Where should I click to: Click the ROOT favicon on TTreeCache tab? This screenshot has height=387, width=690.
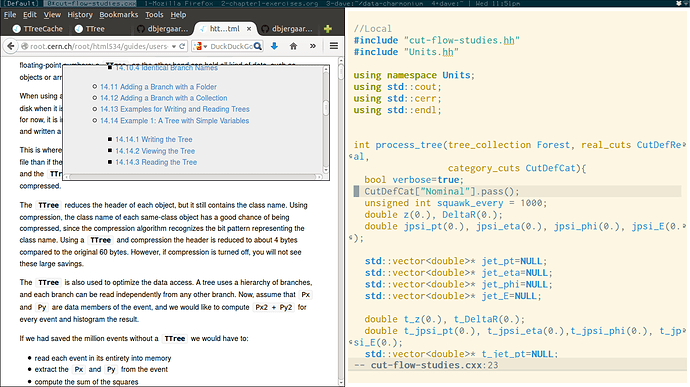(17, 29)
